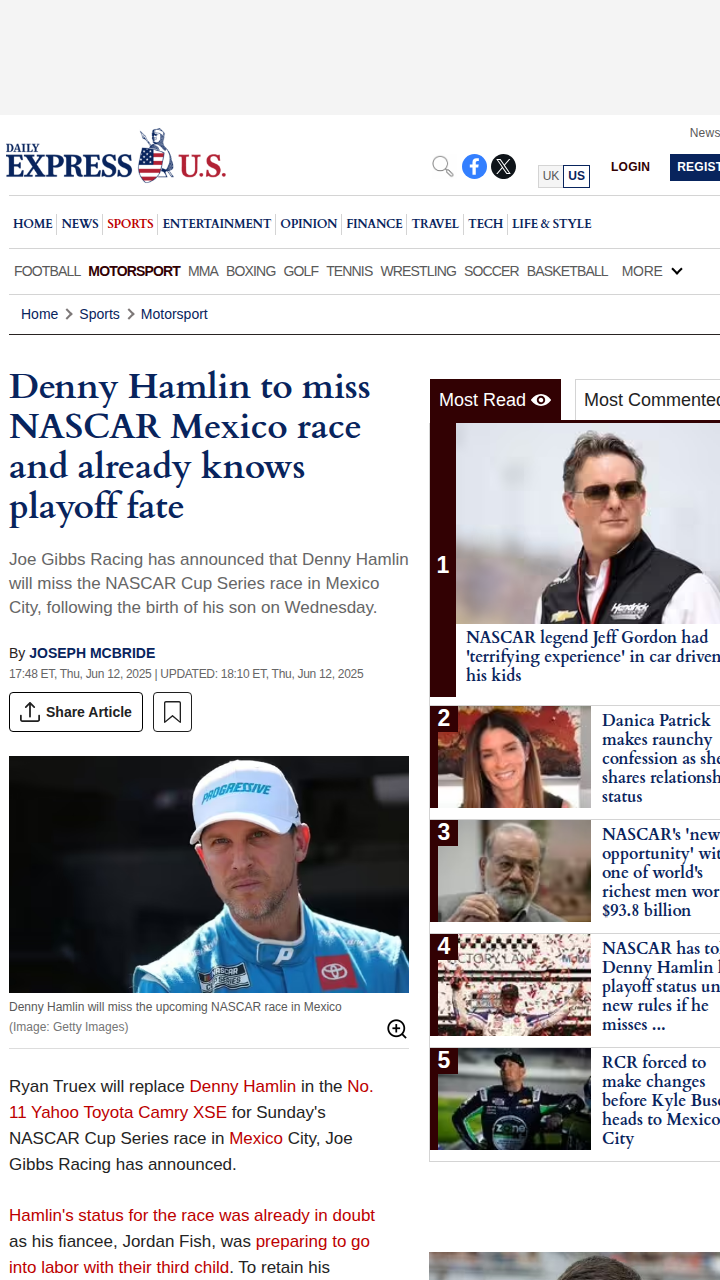The width and height of the screenshot is (720, 1280).
Task: Go to the TENNIS subsection
Action: 349,271
